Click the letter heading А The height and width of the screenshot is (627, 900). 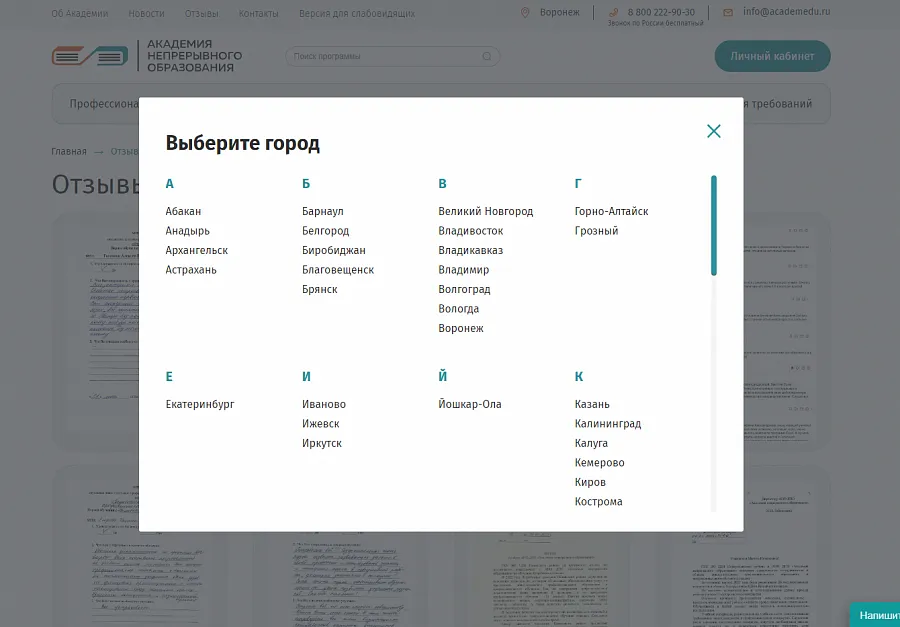(169, 184)
